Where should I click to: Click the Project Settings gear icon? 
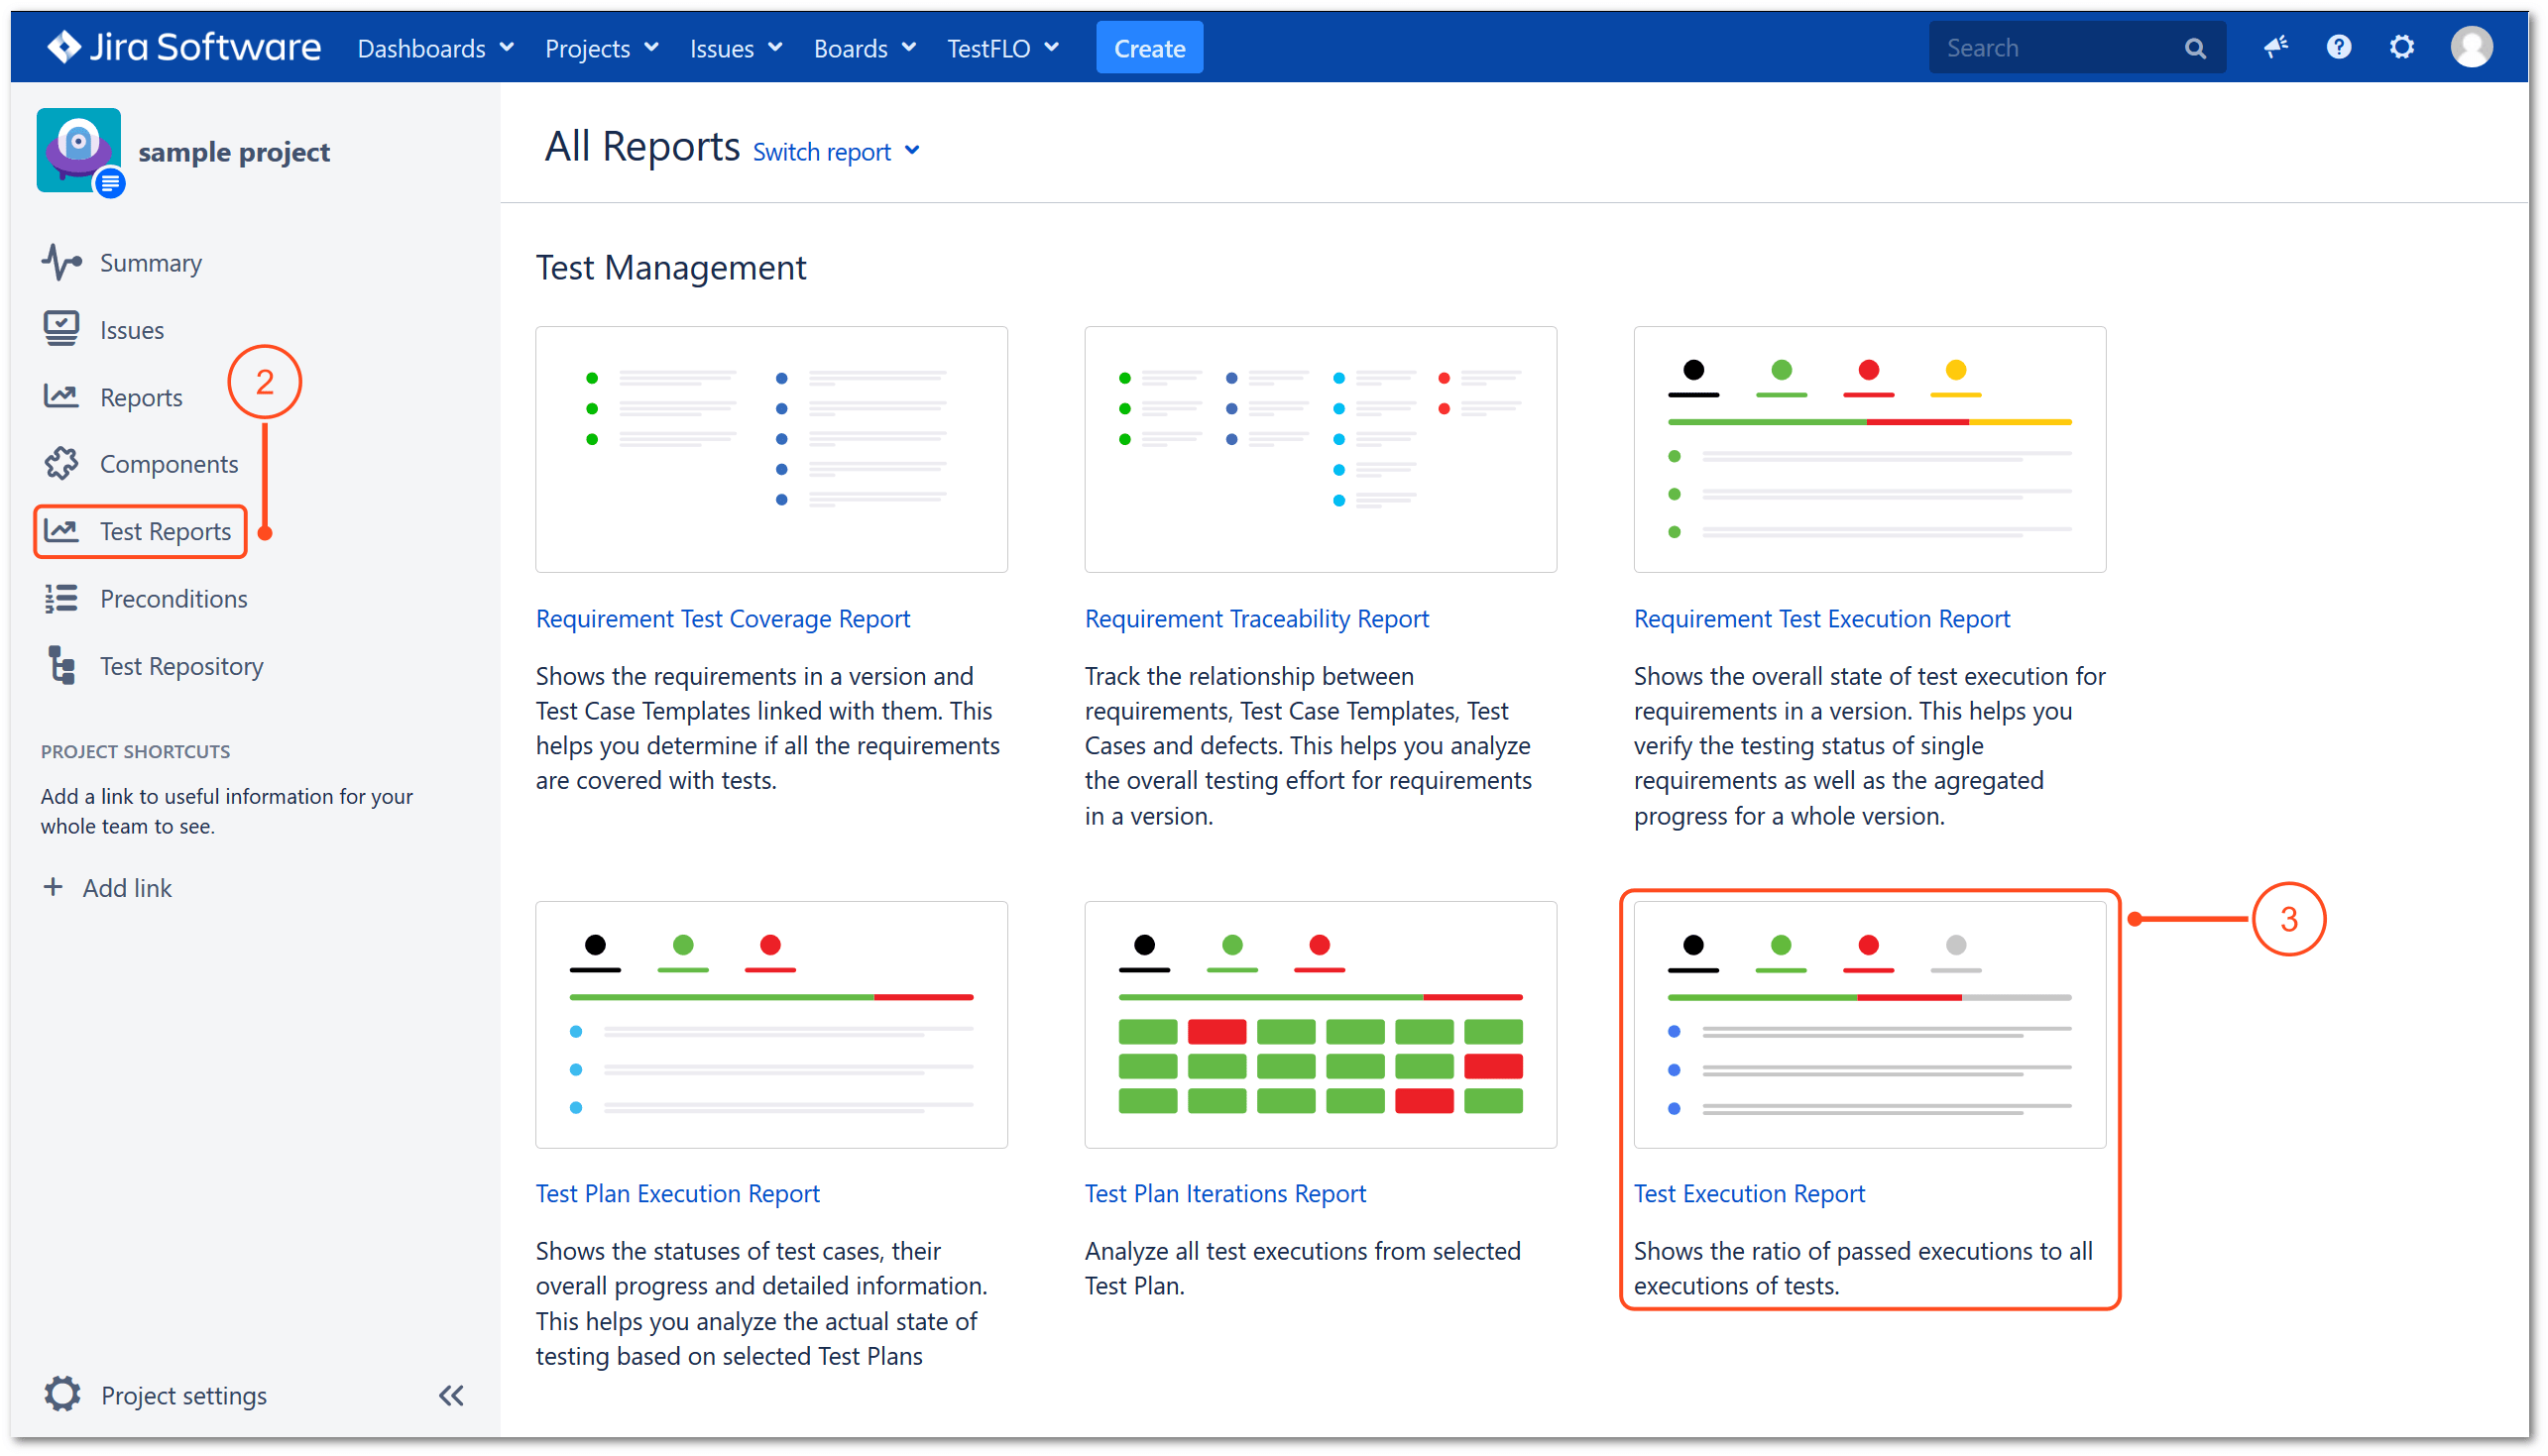click(63, 1395)
